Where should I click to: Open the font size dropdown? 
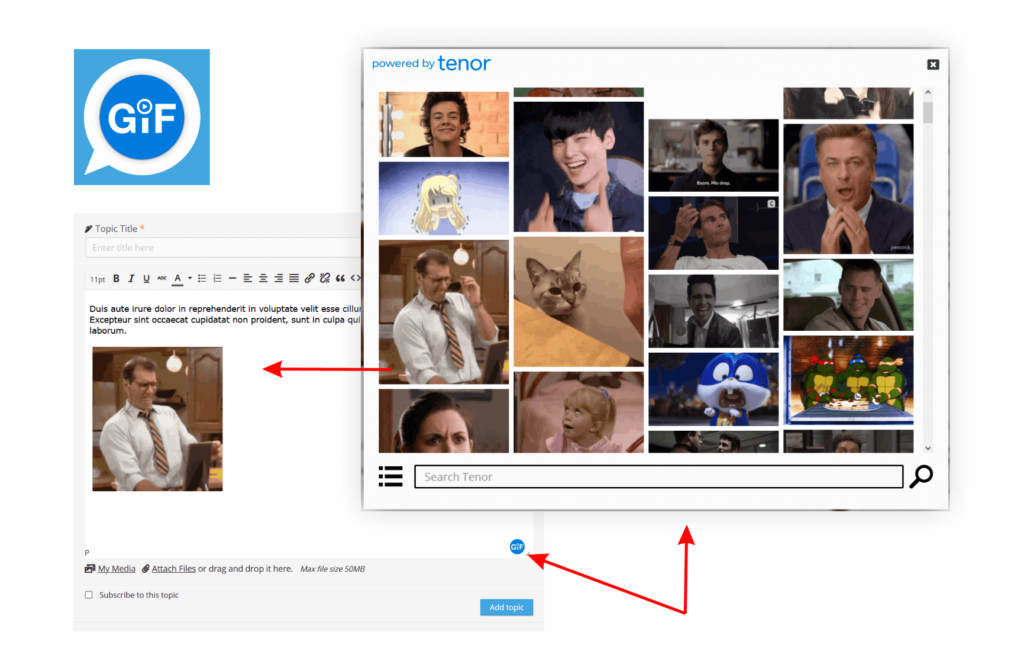[97, 278]
